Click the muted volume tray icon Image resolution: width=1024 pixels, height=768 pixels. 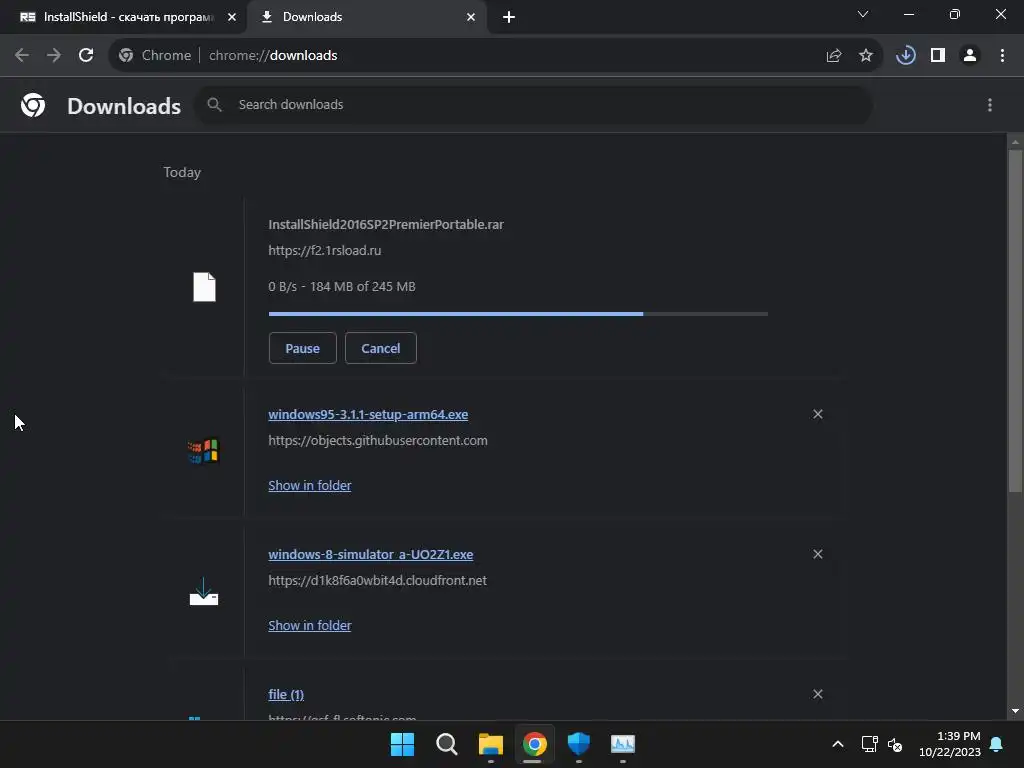pyautogui.click(x=895, y=744)
